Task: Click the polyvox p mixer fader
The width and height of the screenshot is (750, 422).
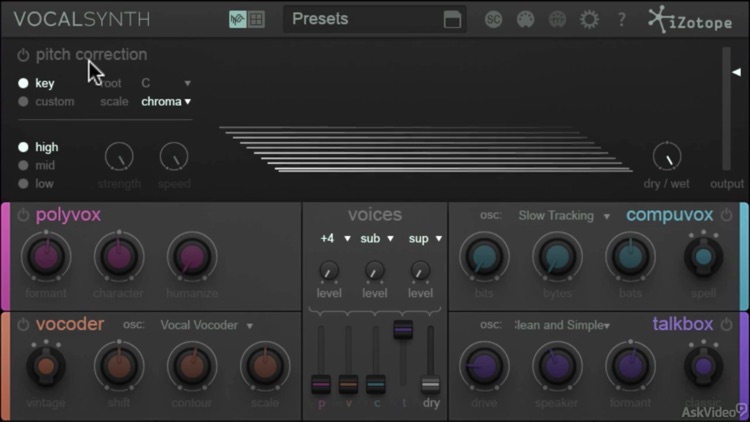Action: point(321,384)
